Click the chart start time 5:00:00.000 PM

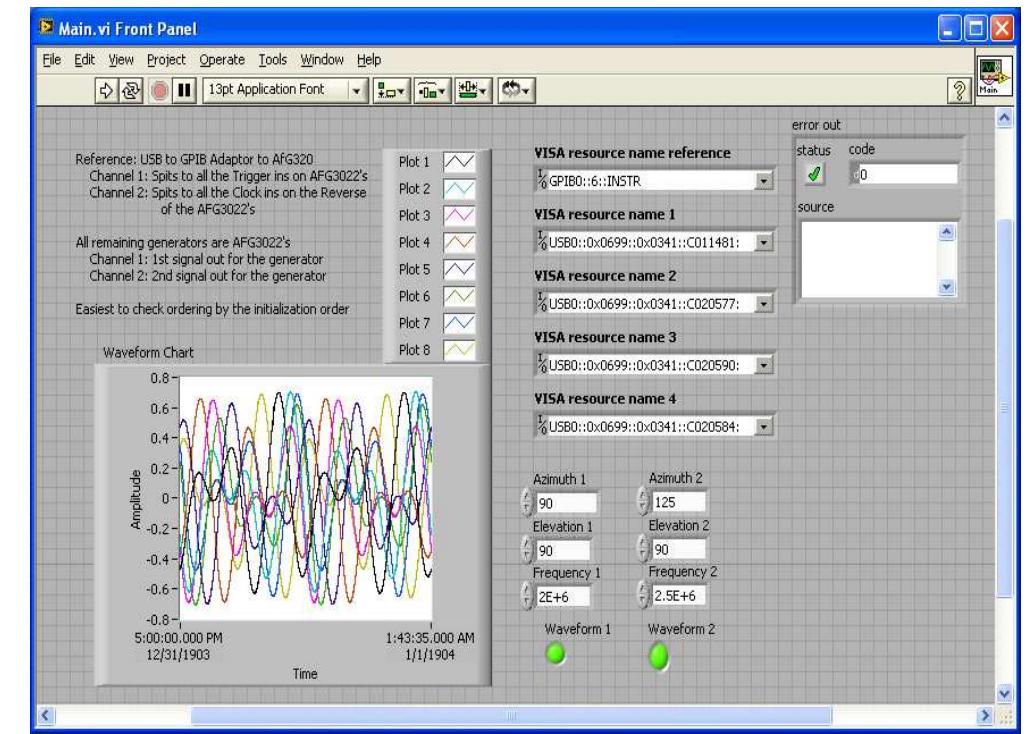click(178, 638)
